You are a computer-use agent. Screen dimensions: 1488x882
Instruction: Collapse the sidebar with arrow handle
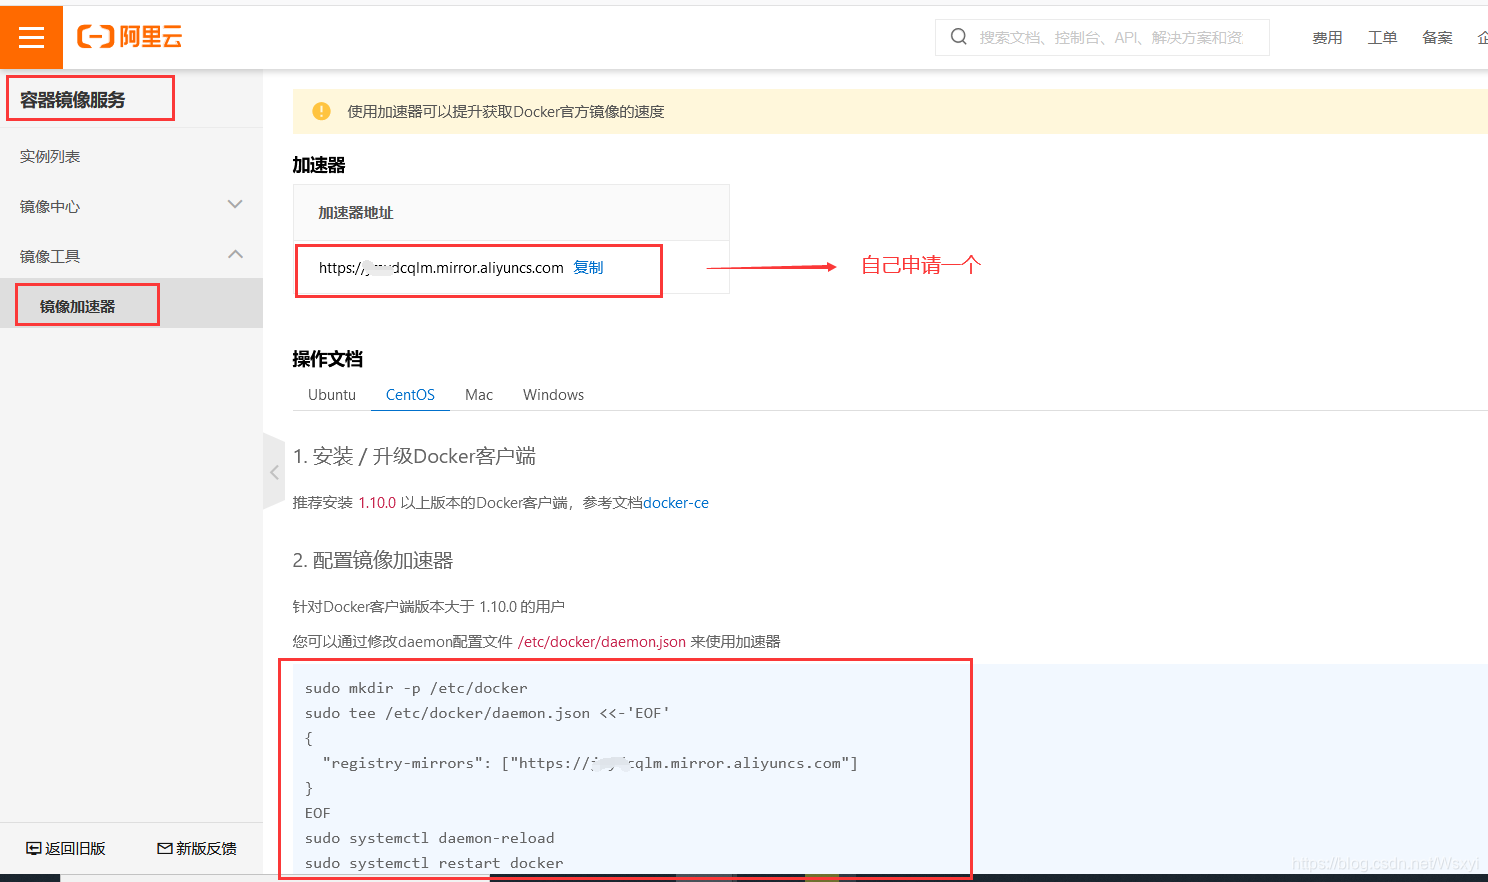(x=274, y=472)
